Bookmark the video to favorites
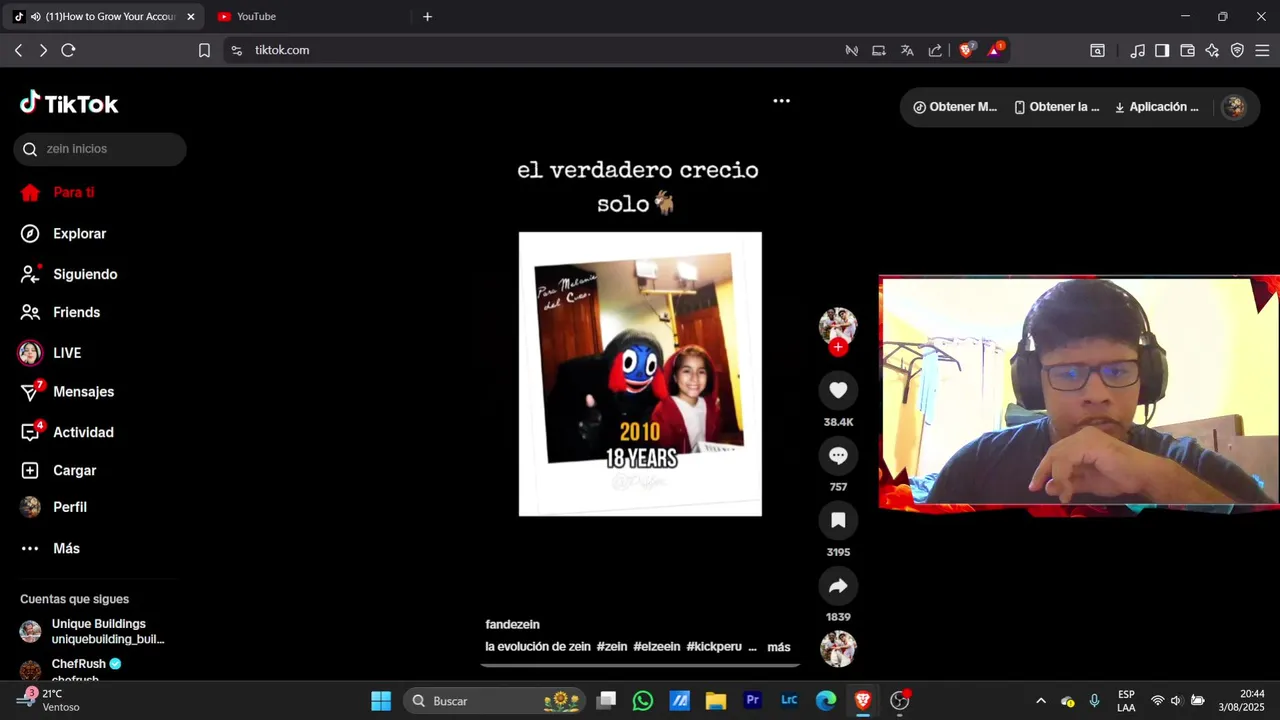Image resolution: width=1280 pixels, height=720 pixels. tap(838, 520)
